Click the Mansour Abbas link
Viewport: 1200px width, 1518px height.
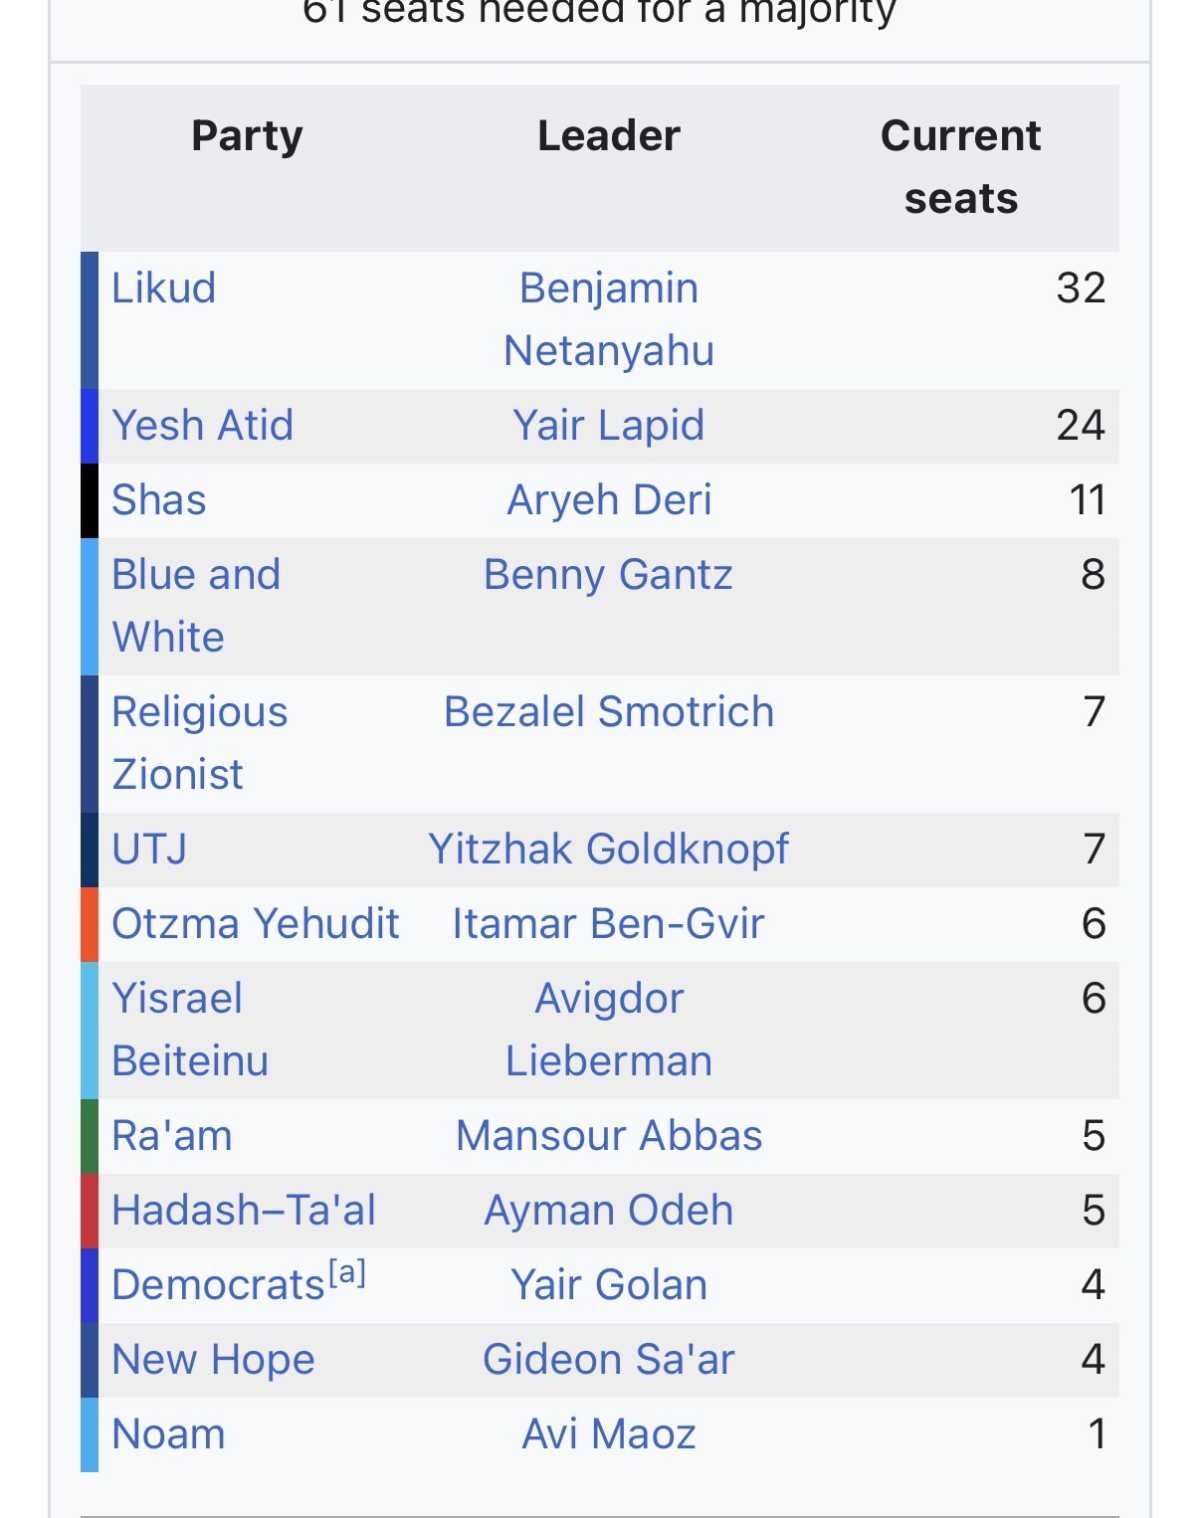point(608,1136)
